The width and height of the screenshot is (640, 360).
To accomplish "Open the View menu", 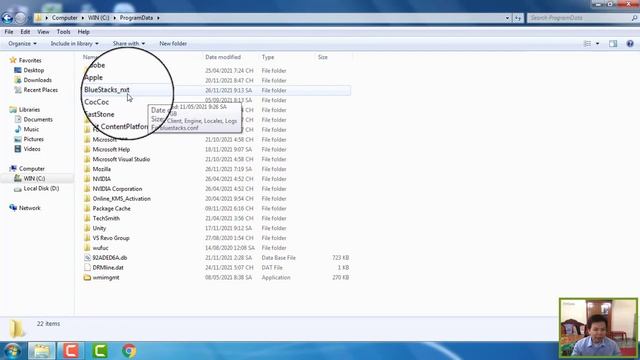I will [x=43, y=32].
